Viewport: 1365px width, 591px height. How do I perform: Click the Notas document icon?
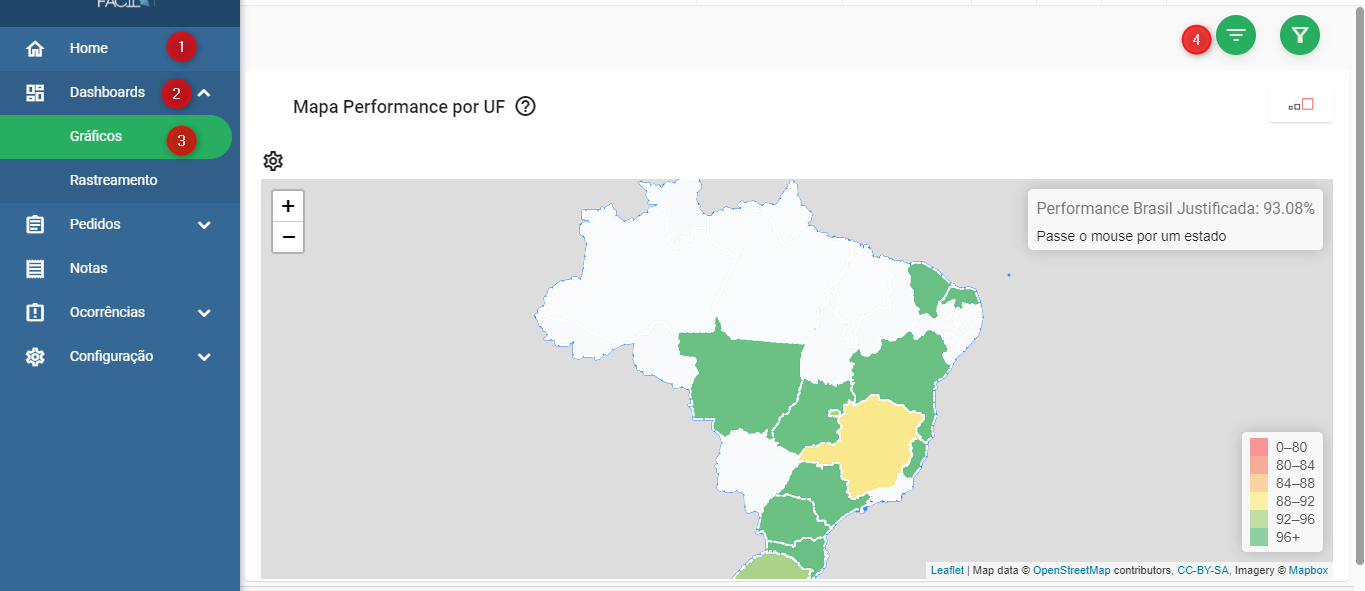point(35,268)
